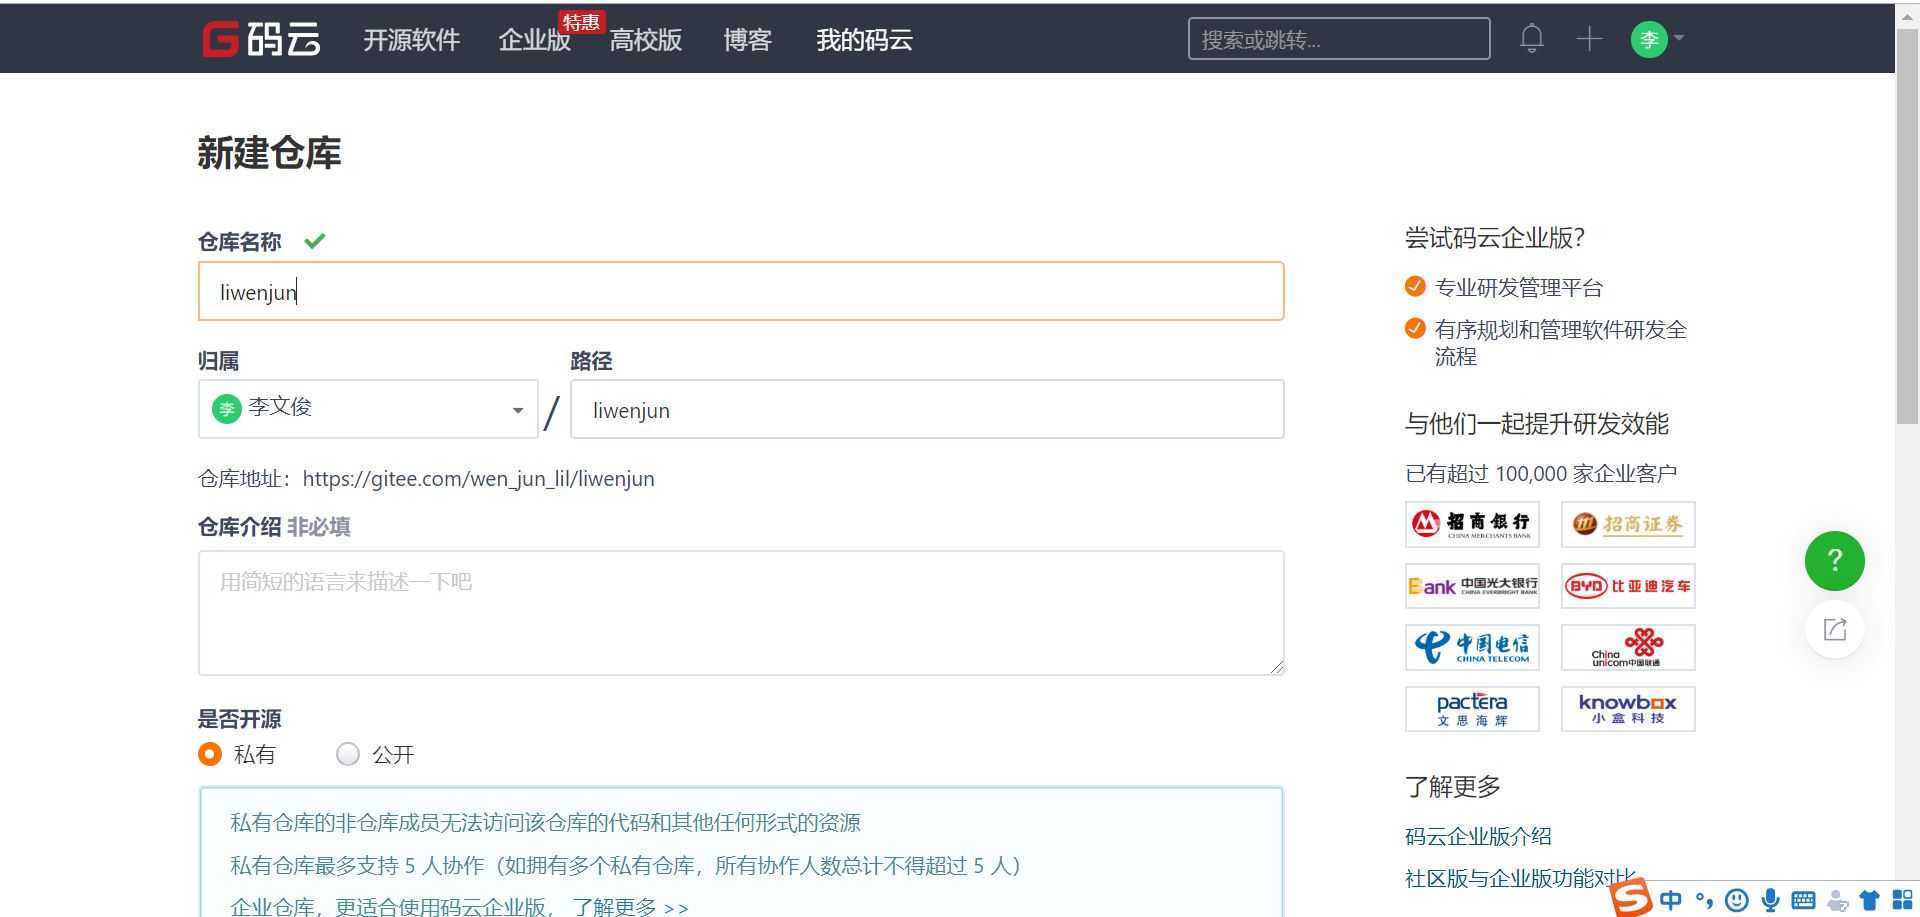Open voice input with the Sogou microphone icon
The image size is (1920, 917).
(1770, 900)
